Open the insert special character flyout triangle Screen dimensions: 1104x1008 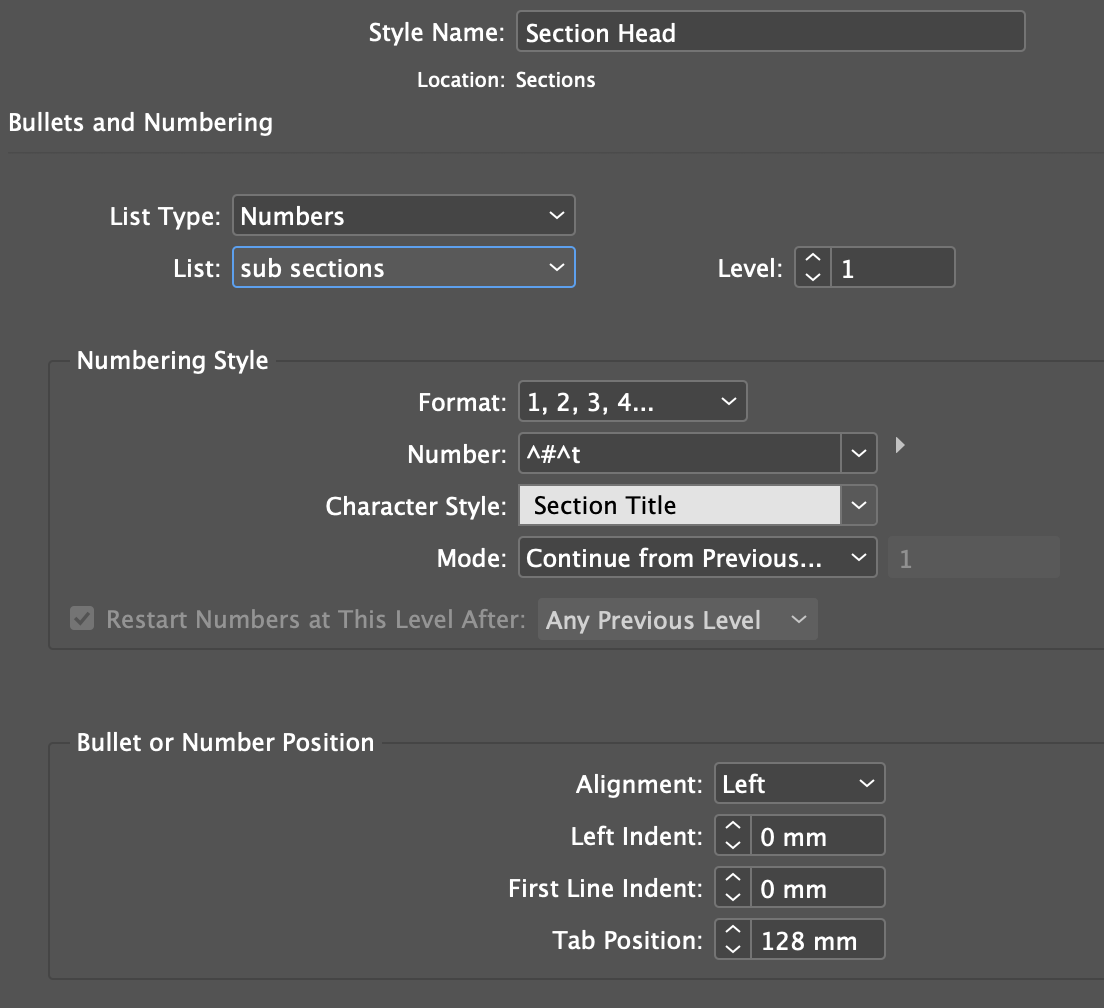(900, 445)
